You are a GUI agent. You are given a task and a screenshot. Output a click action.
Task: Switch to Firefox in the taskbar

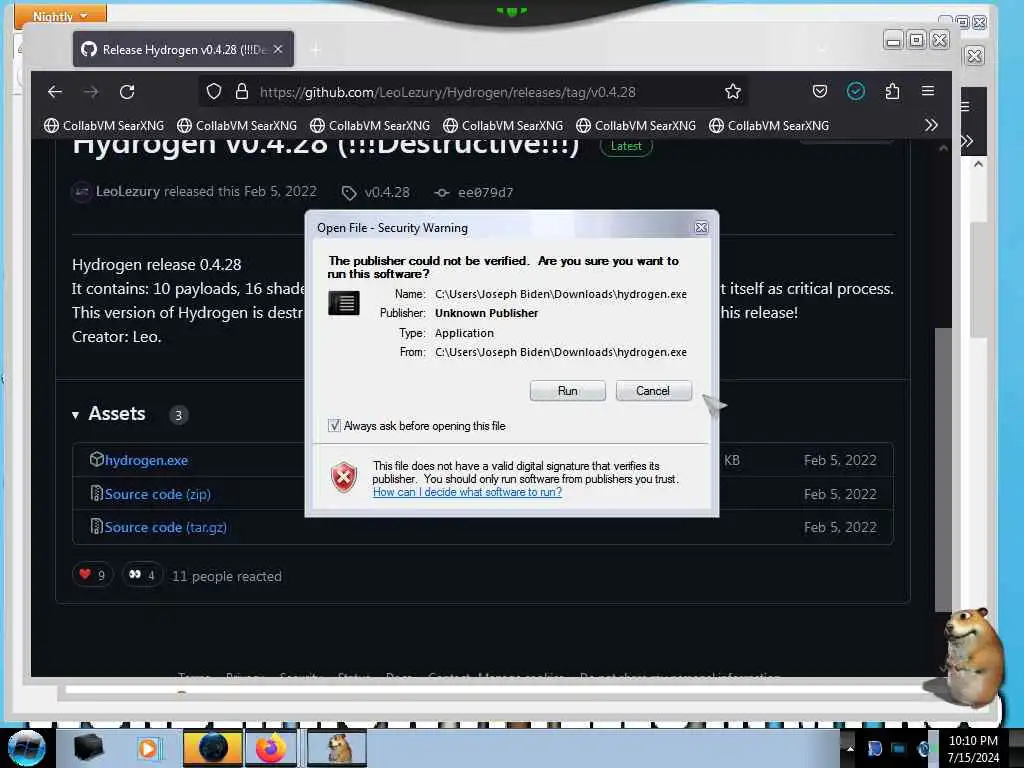coord(271,748)
